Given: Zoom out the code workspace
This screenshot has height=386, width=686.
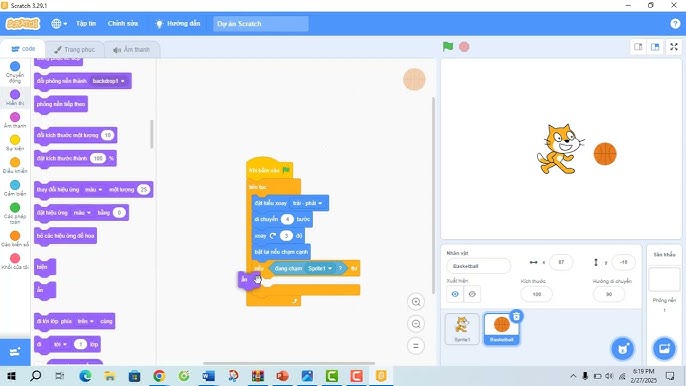Looking at the screenshot, I should 416,324.
